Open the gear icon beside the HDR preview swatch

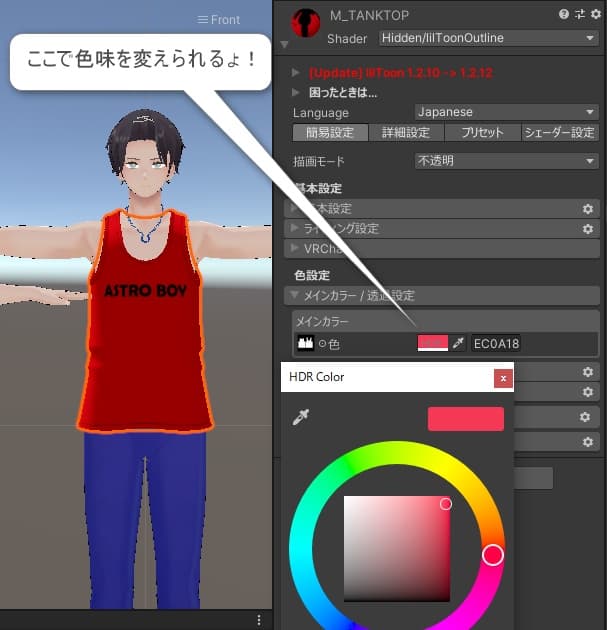(585, 417)
